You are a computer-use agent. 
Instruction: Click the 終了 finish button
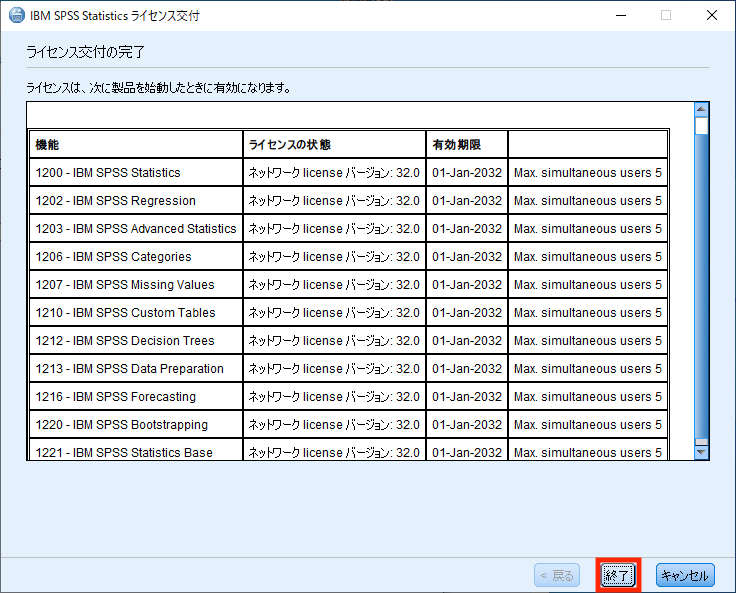point(618,575)
